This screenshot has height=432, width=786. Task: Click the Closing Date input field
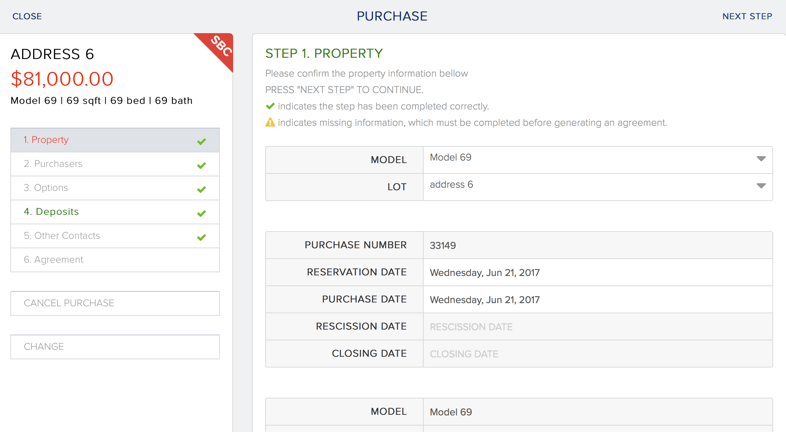click(597, 354)
